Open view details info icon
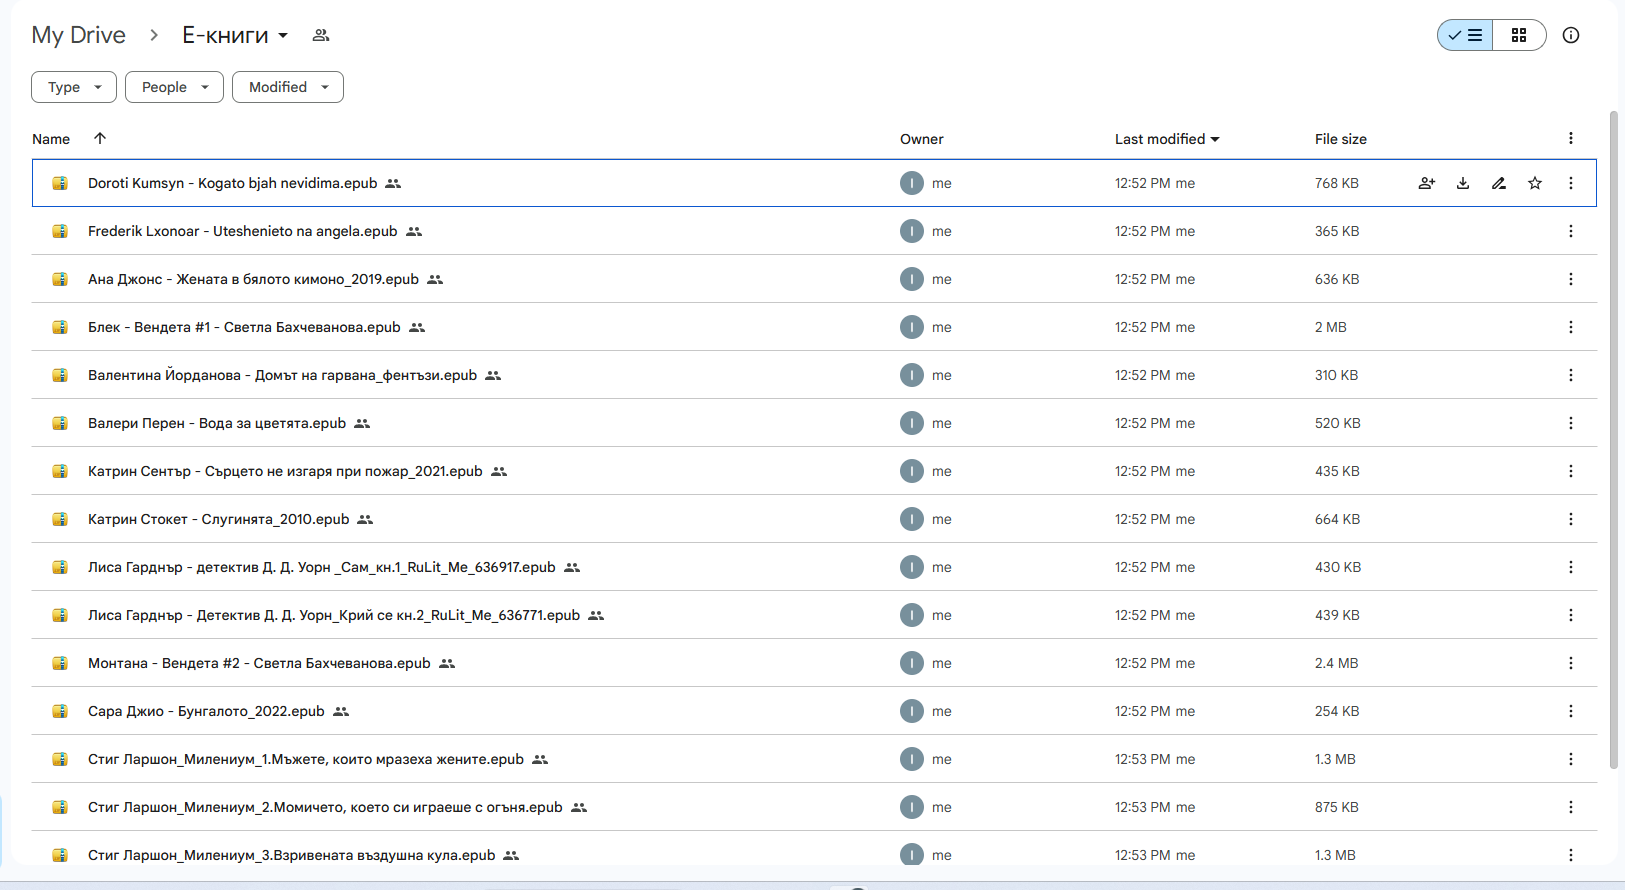1625x890 pixels. click(x=1570, y=35)
